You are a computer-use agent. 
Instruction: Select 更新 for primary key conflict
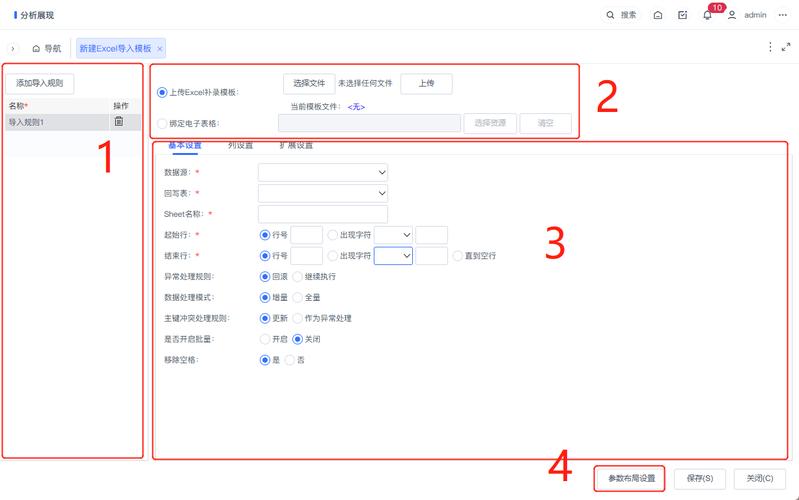pyautogui.click(x=264, y=319)
